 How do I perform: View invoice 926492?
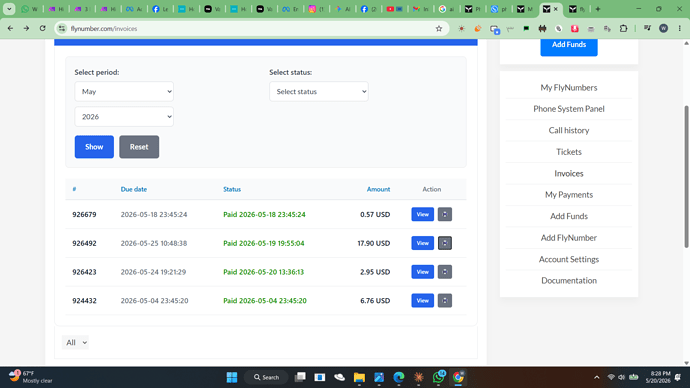point(422,243)
